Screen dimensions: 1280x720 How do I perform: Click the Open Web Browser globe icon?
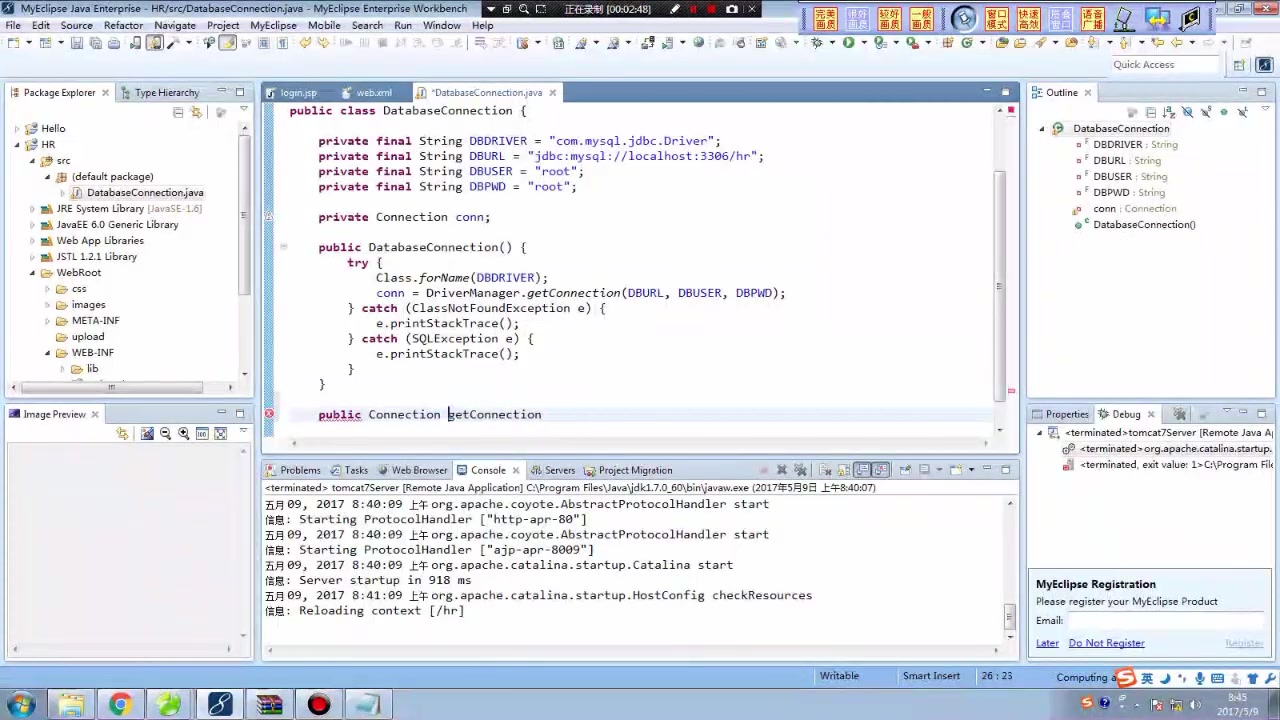pos(698,43)
